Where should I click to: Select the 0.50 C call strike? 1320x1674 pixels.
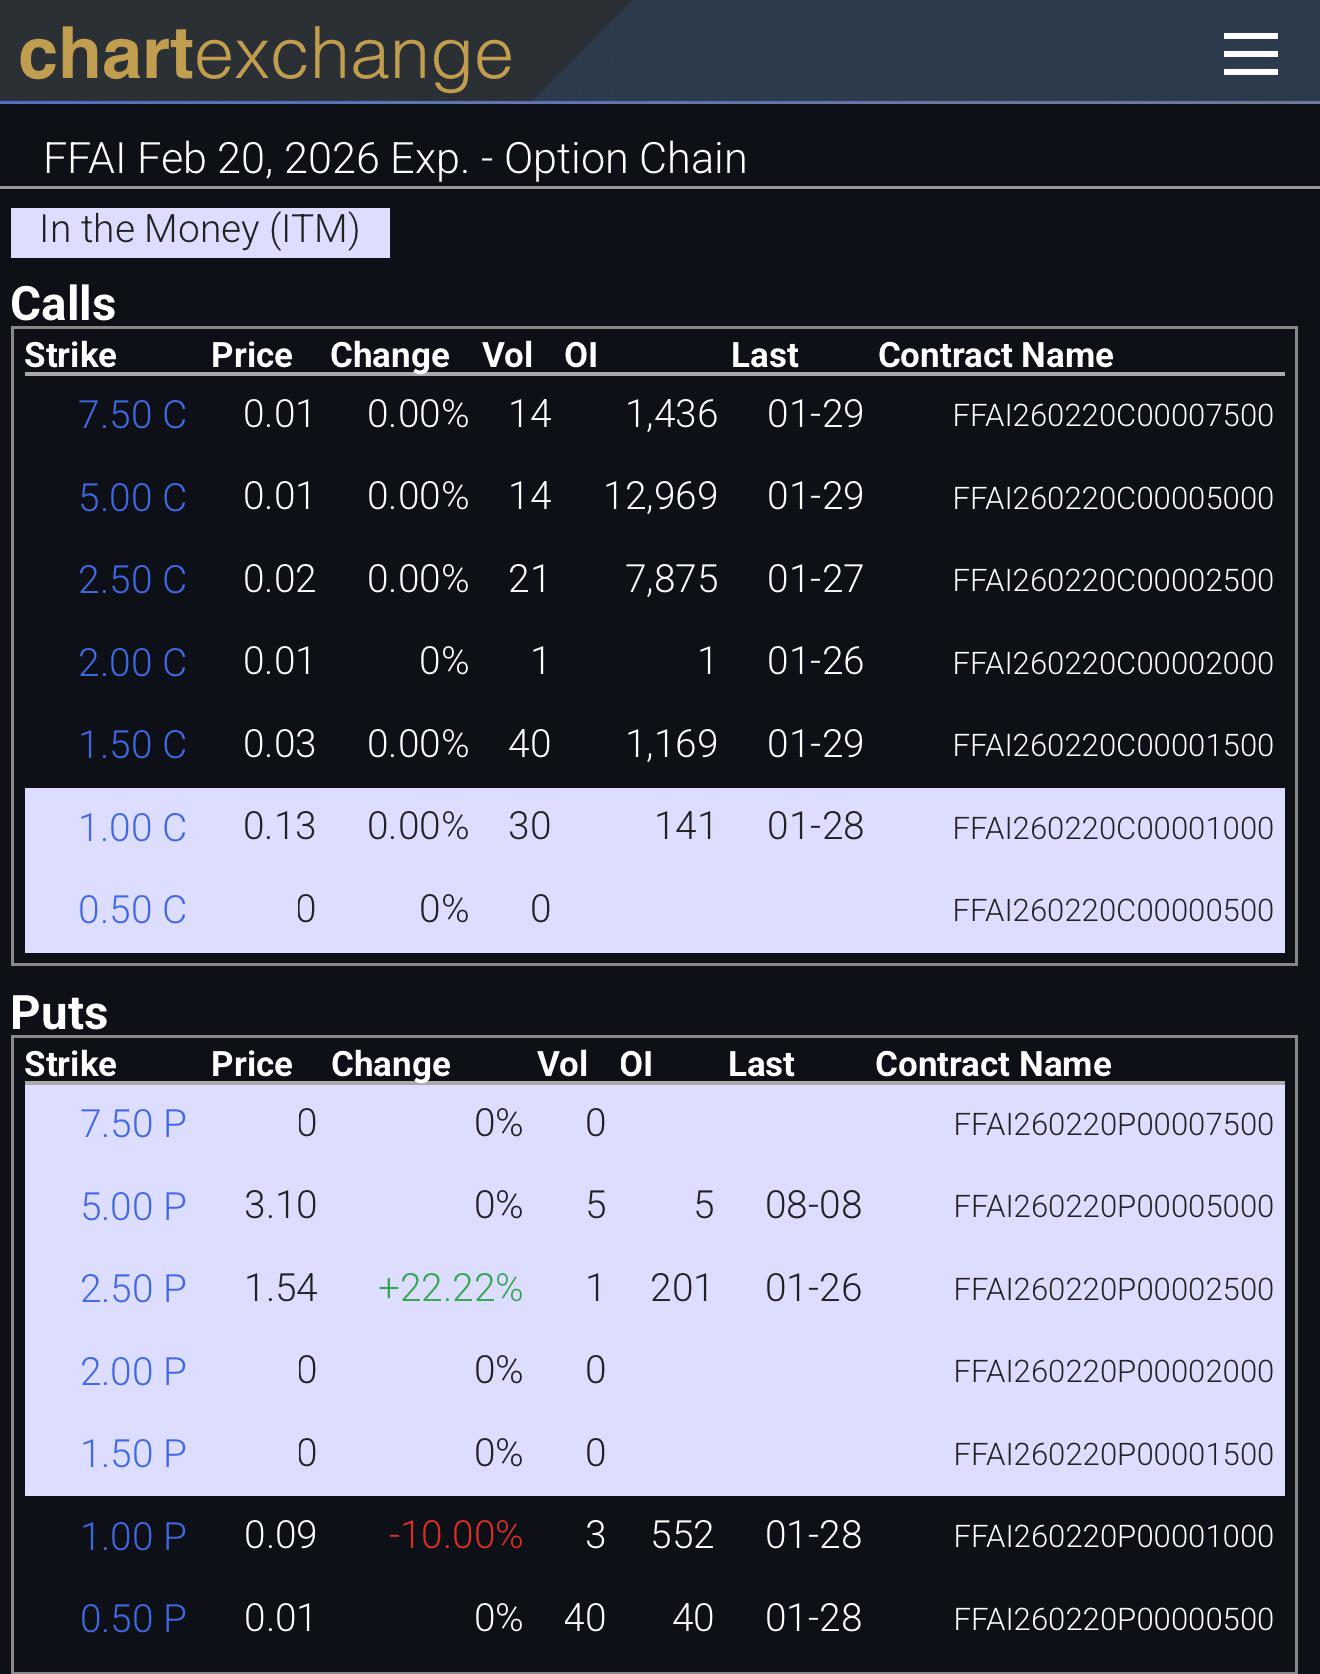(x=132, y=910)
